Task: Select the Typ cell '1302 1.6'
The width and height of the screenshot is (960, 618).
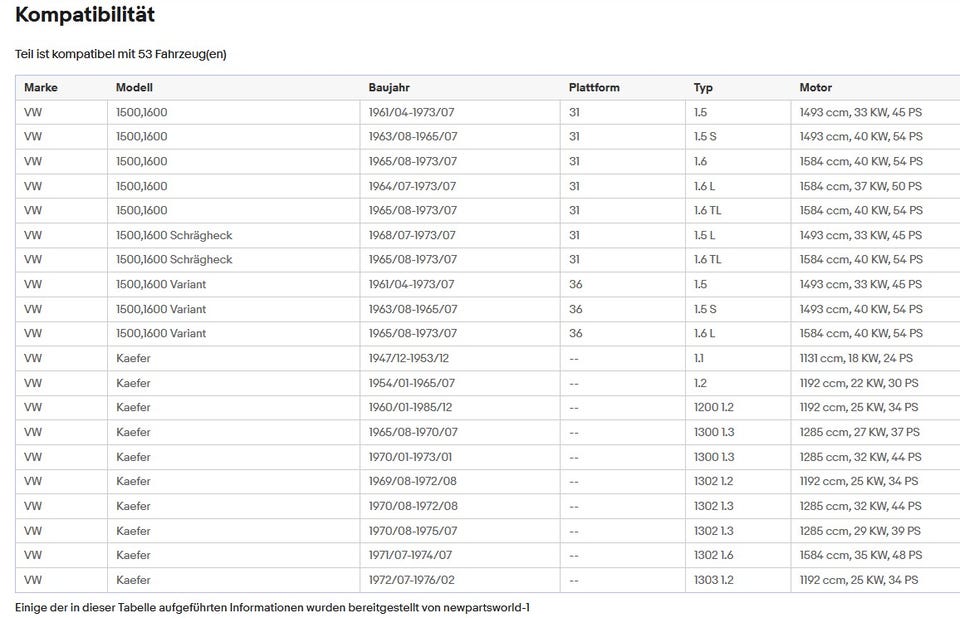Action: pyautogui.click(x=713, y=555)
